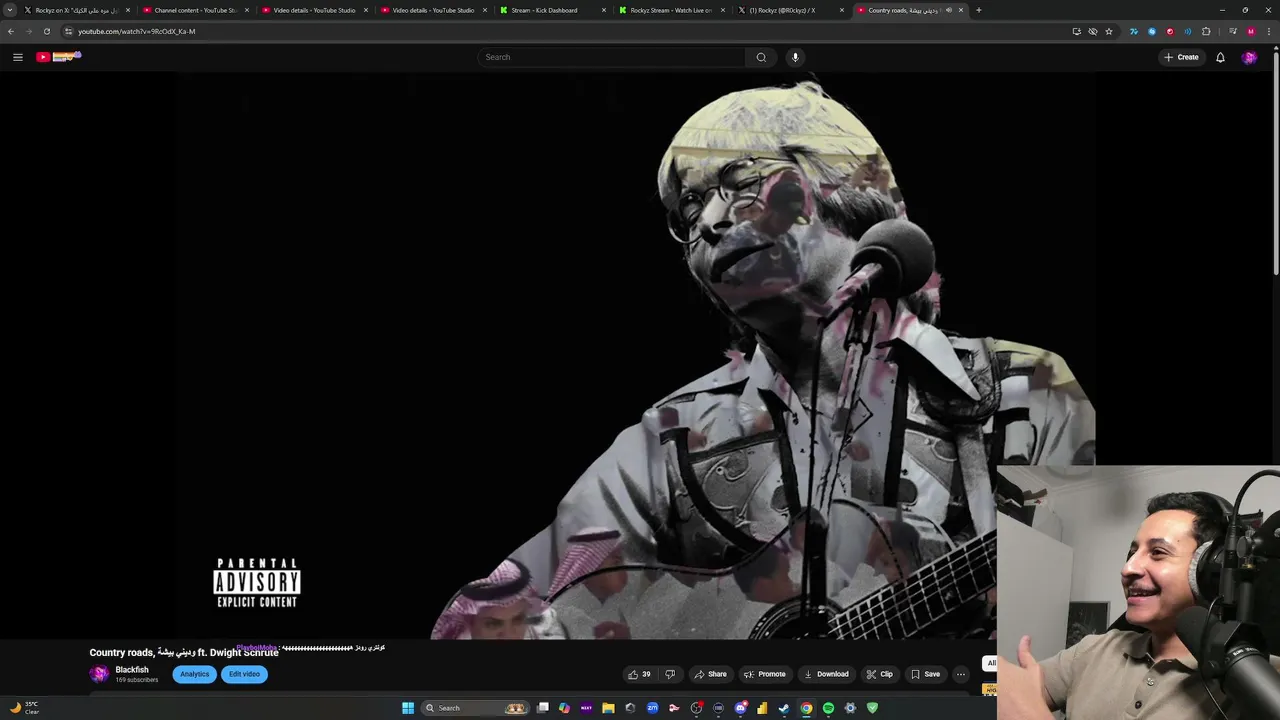
Task: Click the YouTube search magnifier button
Action: point(761,57)
